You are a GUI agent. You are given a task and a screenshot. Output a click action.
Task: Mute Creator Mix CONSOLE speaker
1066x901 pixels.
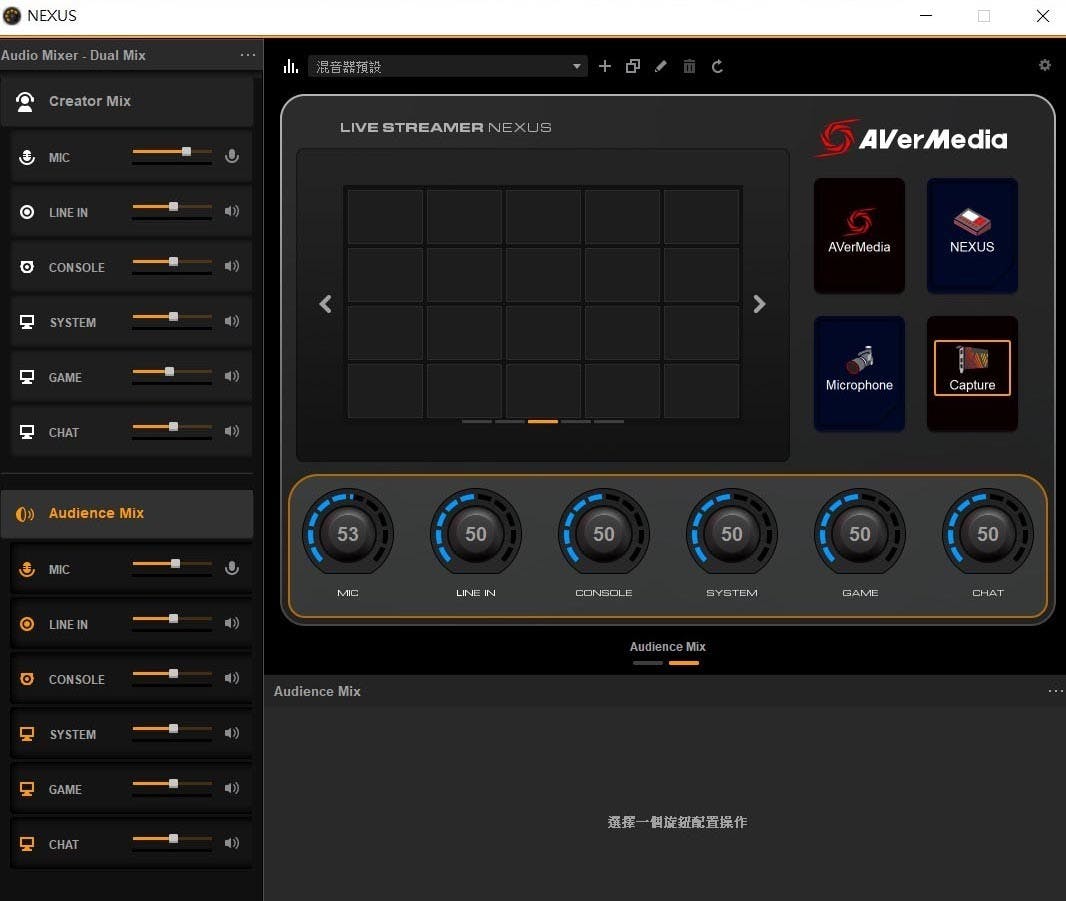pos(232,266)
